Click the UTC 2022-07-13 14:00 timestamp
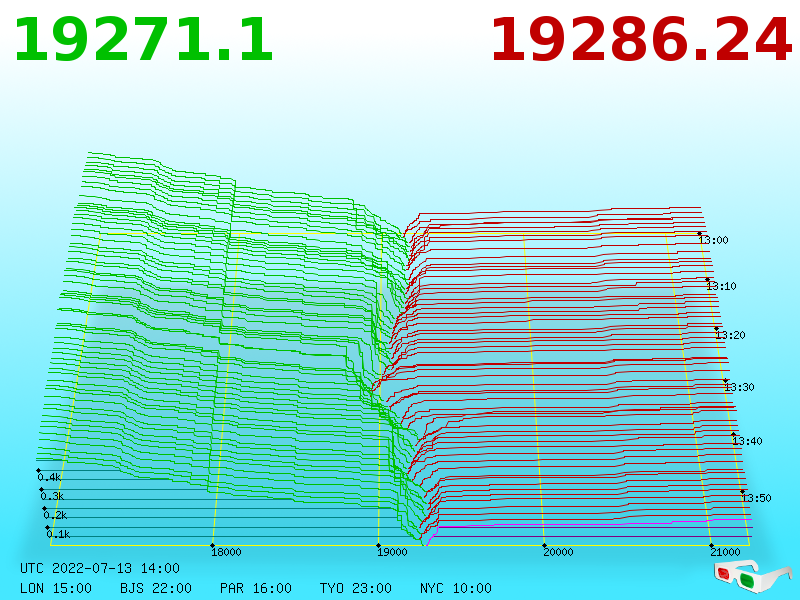This screenshot has height=600, width=800. click(x=100, y=568)
